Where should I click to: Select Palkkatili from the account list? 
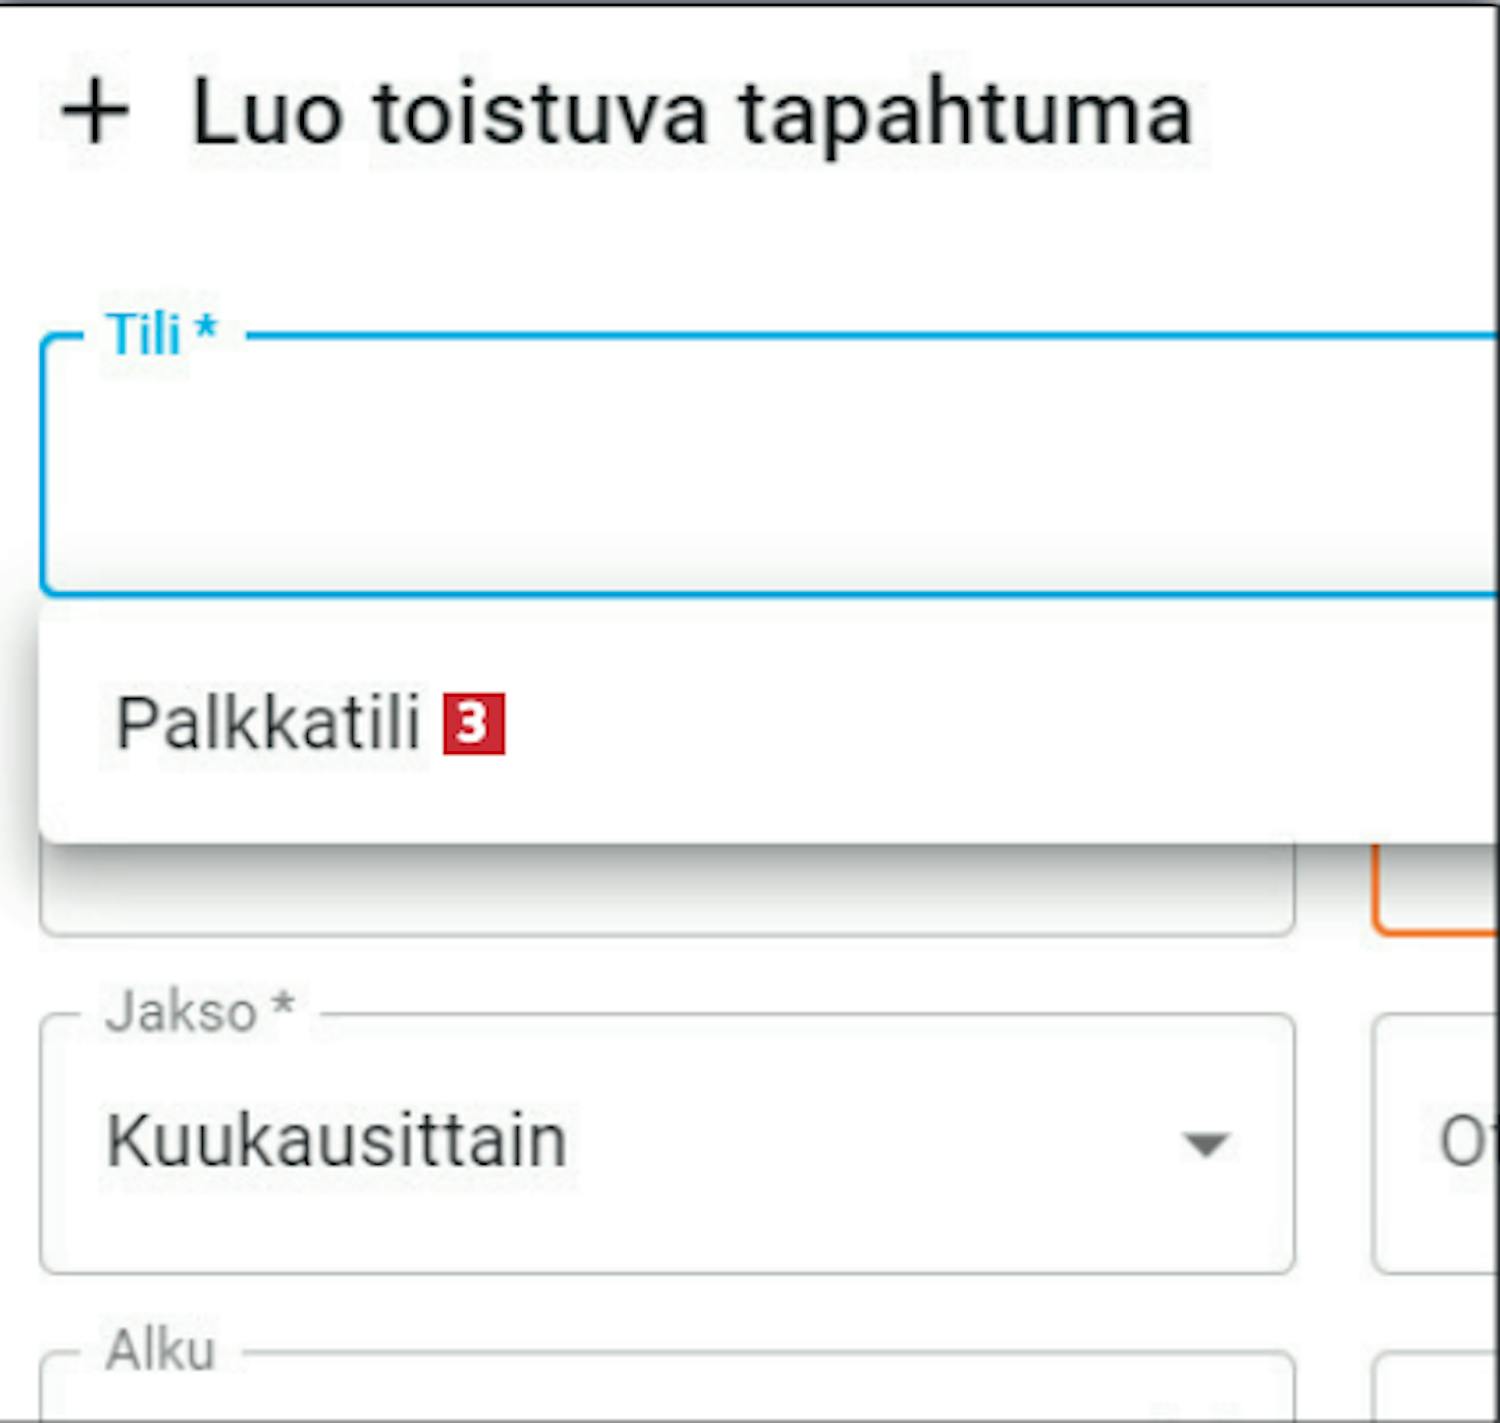pyautogui.click(x=268, y=723)
